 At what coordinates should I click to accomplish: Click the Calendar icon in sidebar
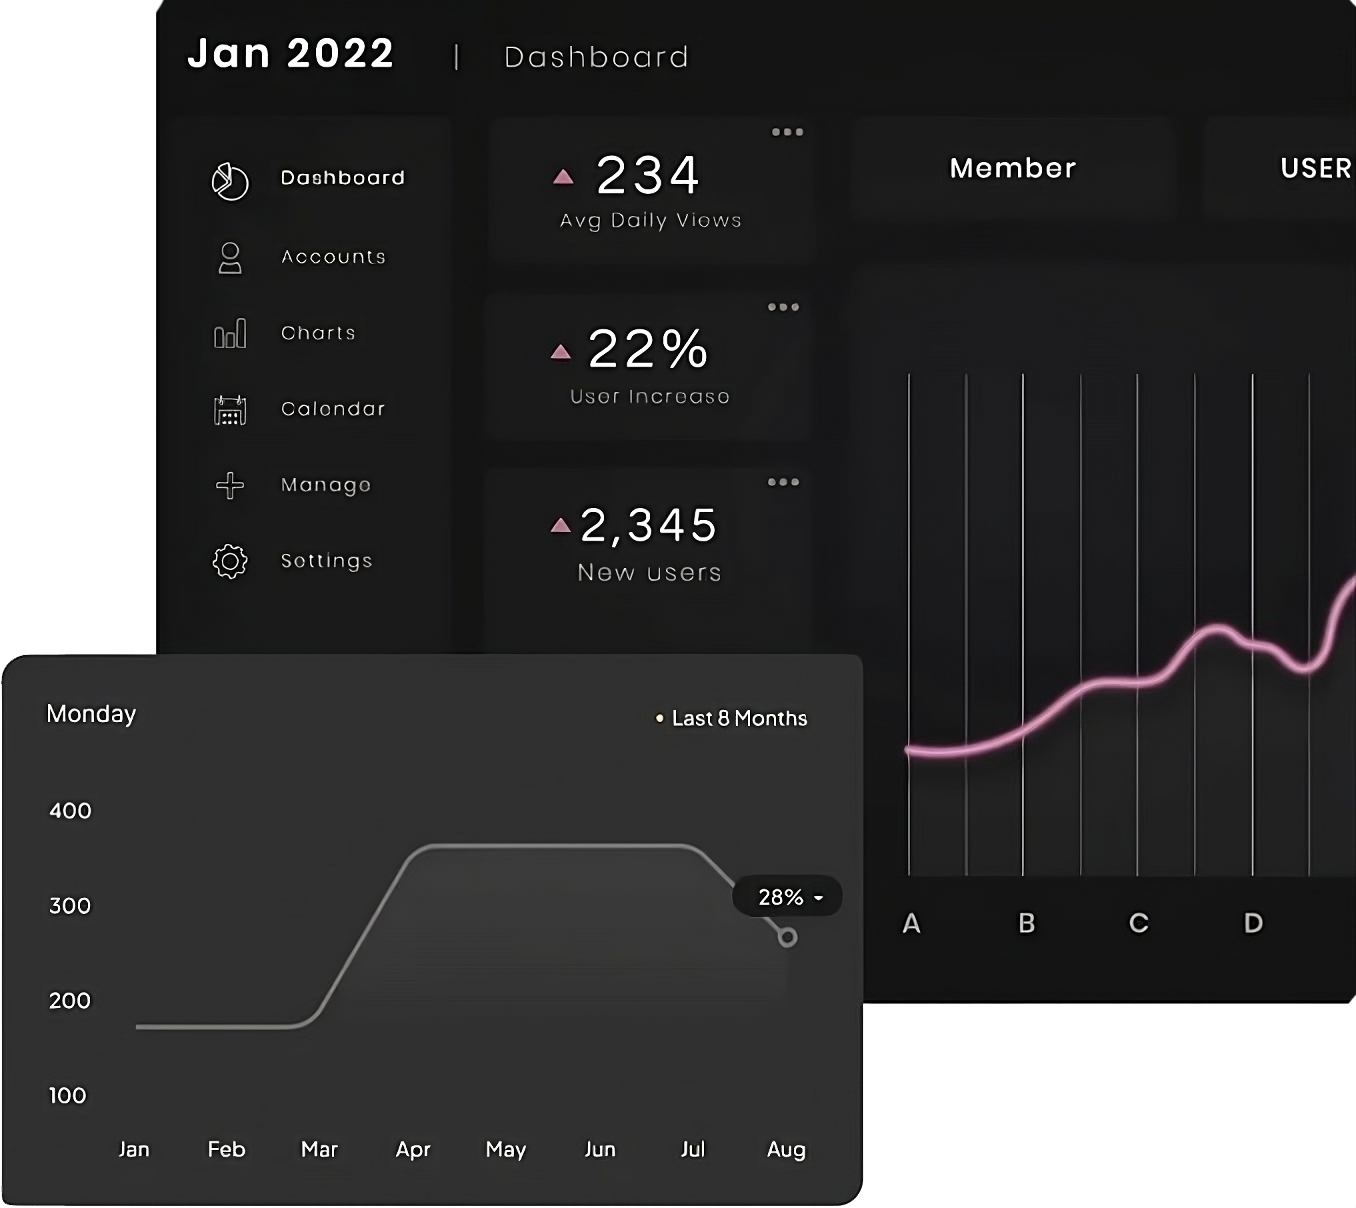tap(230, 409)
